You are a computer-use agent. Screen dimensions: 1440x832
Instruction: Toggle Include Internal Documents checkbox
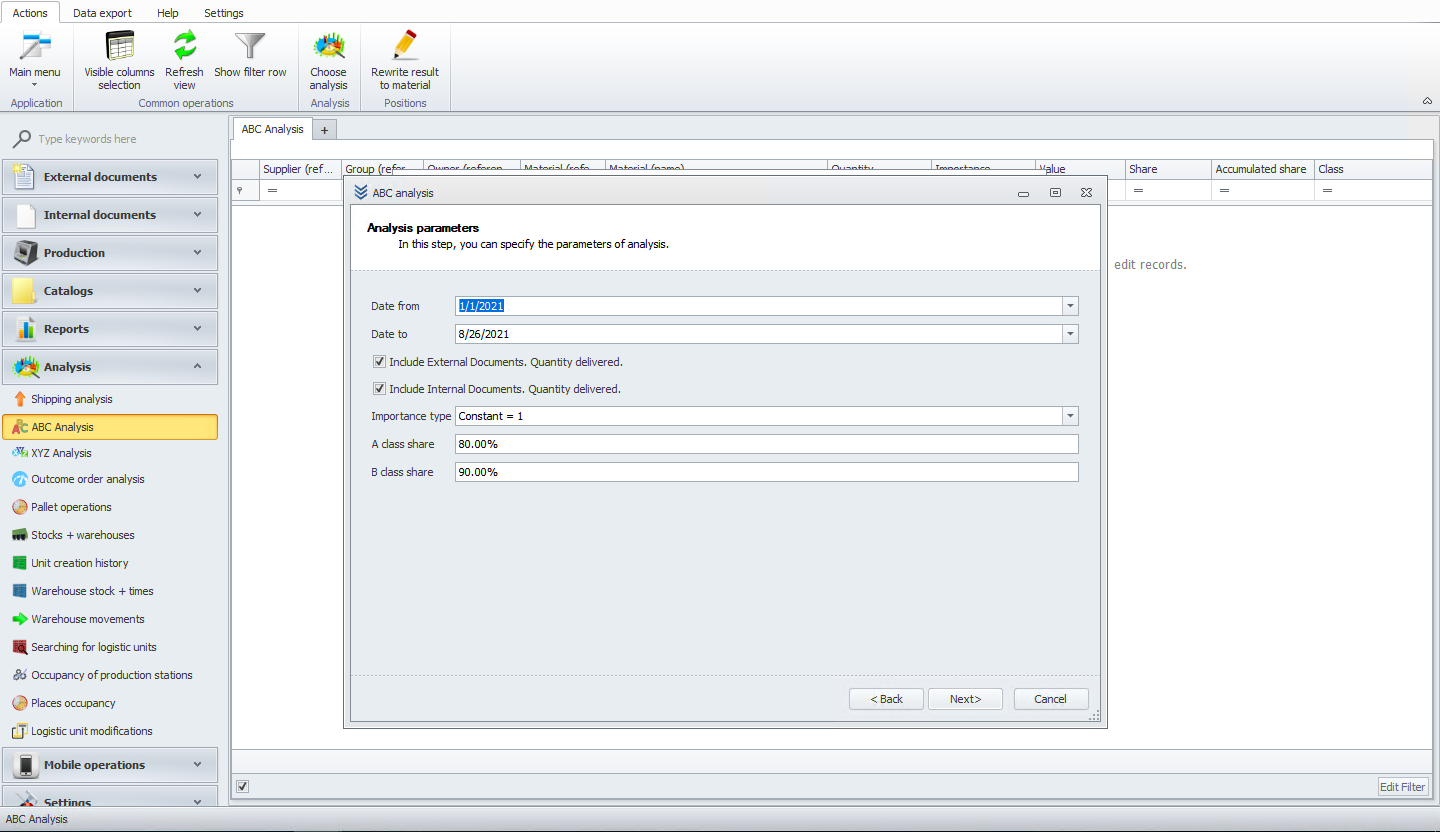point(379,389)
